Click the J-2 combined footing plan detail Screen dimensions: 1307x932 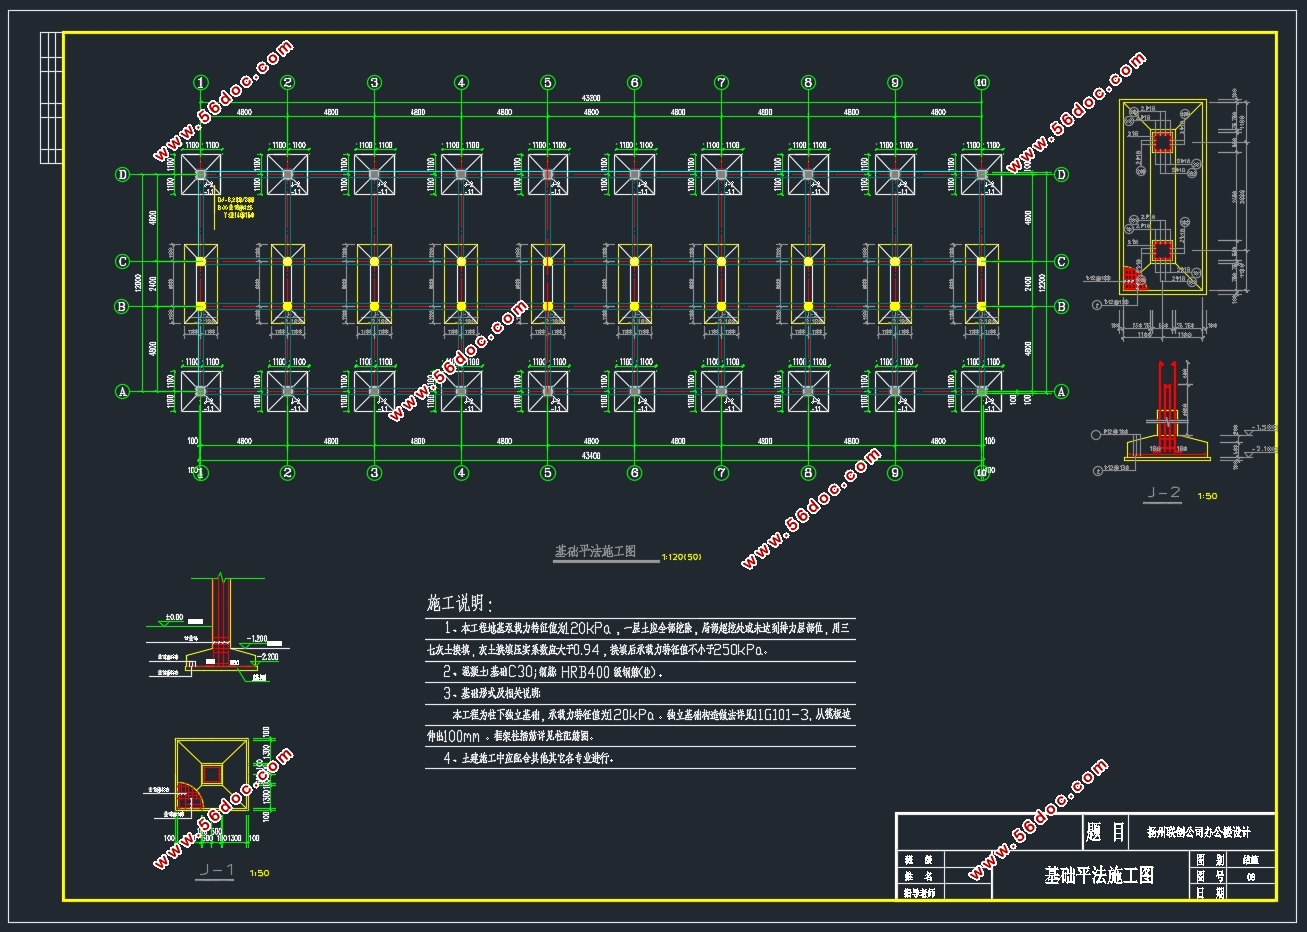(1161, 196)
